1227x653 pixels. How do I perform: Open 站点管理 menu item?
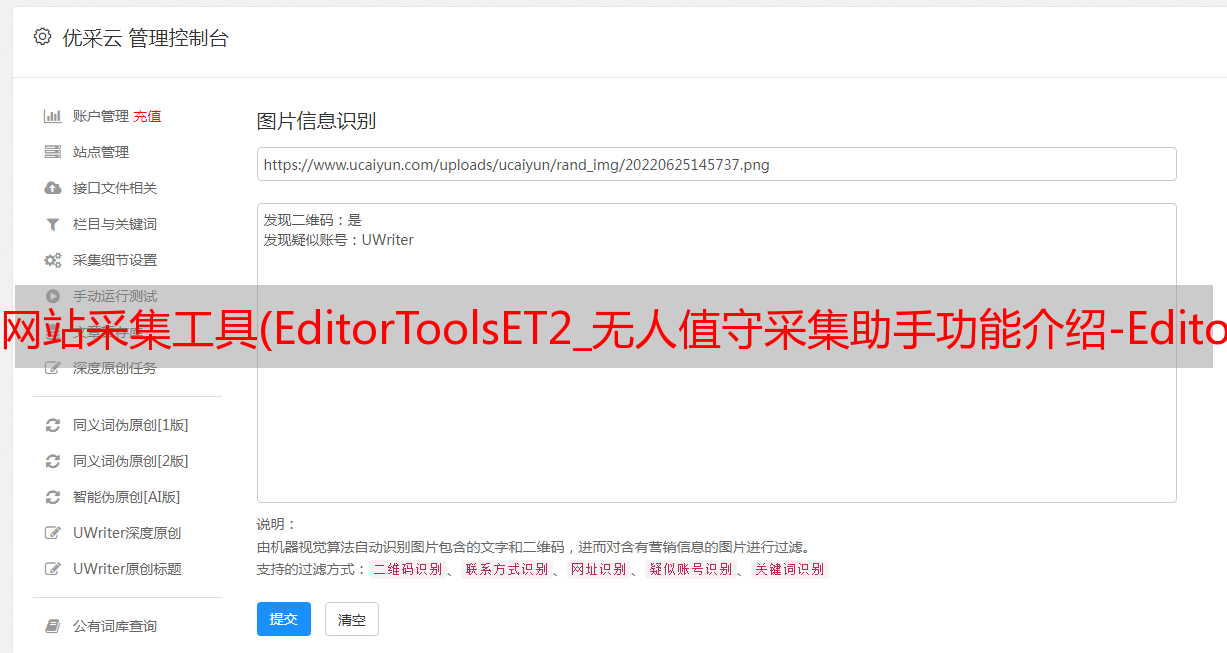click(x=101, y=152)
